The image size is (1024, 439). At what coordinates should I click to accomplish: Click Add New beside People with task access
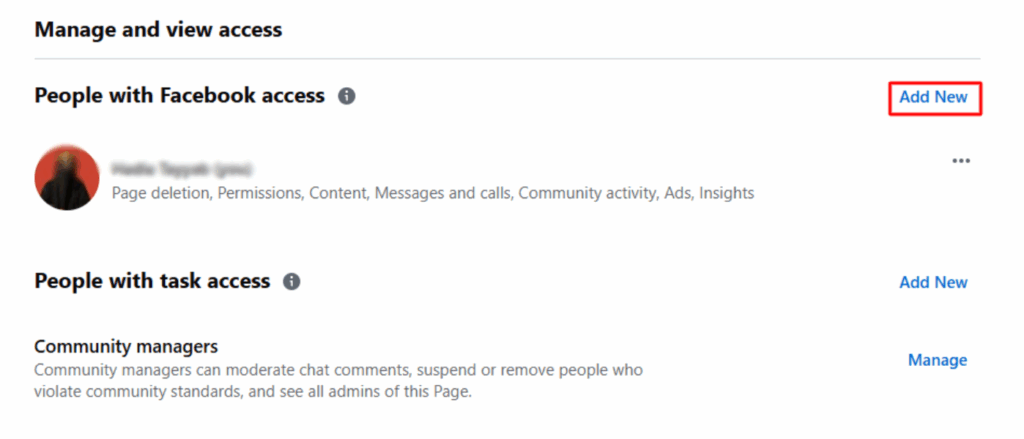tap(933, 282)
